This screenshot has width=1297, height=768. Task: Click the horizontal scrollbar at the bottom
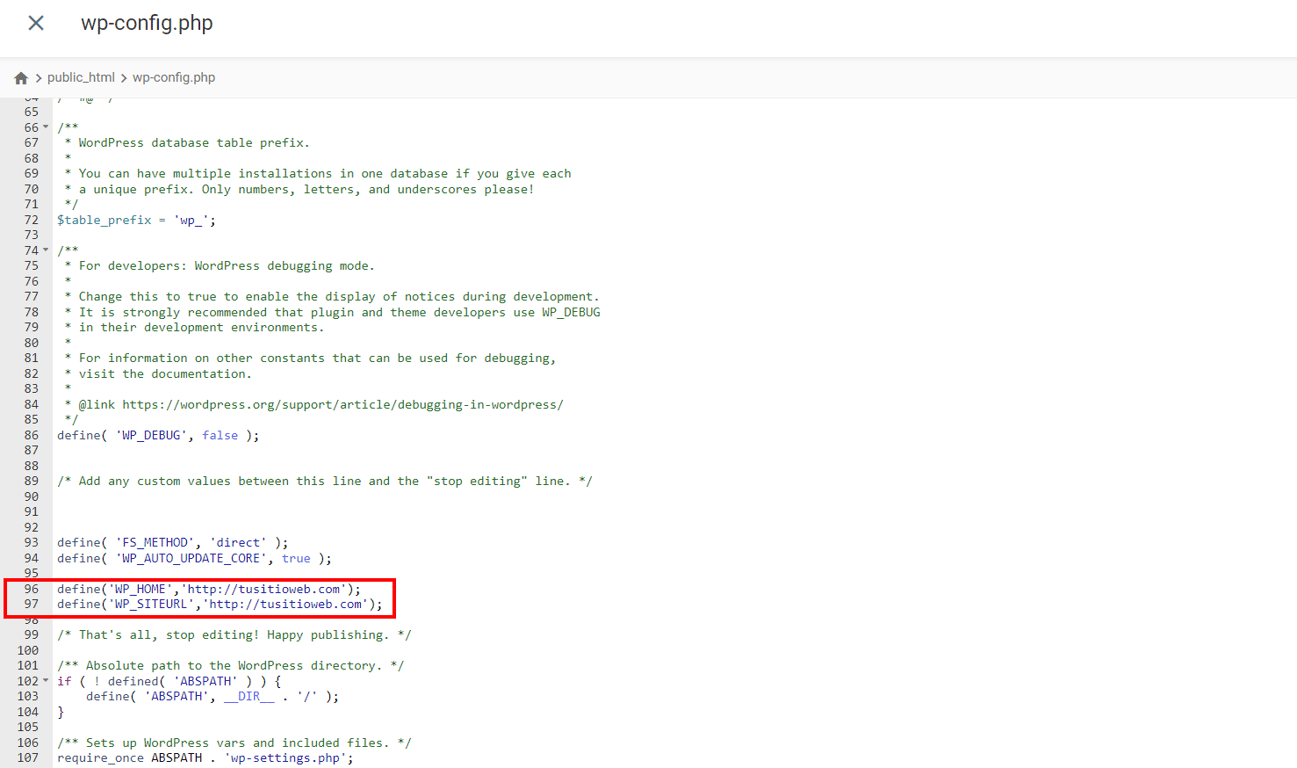[x=648, y=765]
